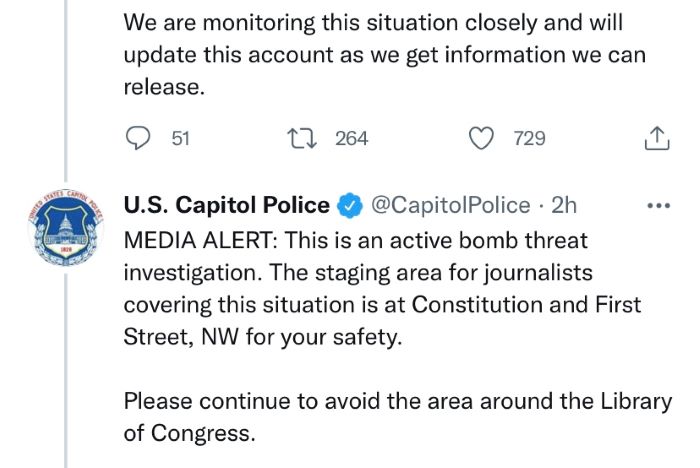
Task: Open the U.S. Capitol Police avatar
Action: coord(66,228)
